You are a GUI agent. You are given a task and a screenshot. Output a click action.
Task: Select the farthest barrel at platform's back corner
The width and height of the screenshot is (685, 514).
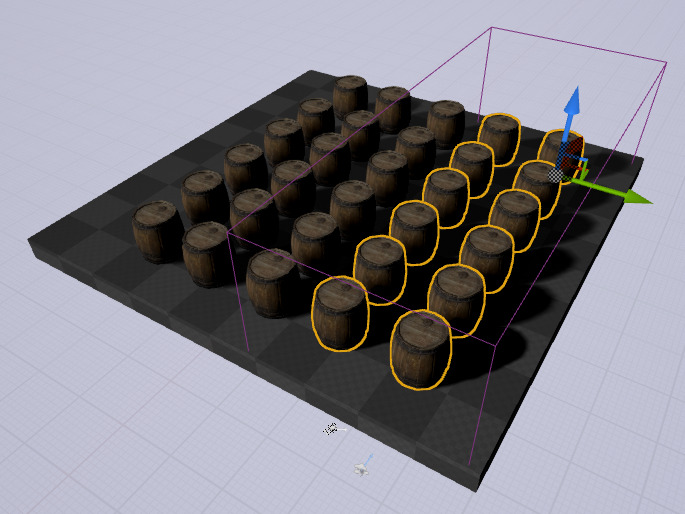[350, 95]
